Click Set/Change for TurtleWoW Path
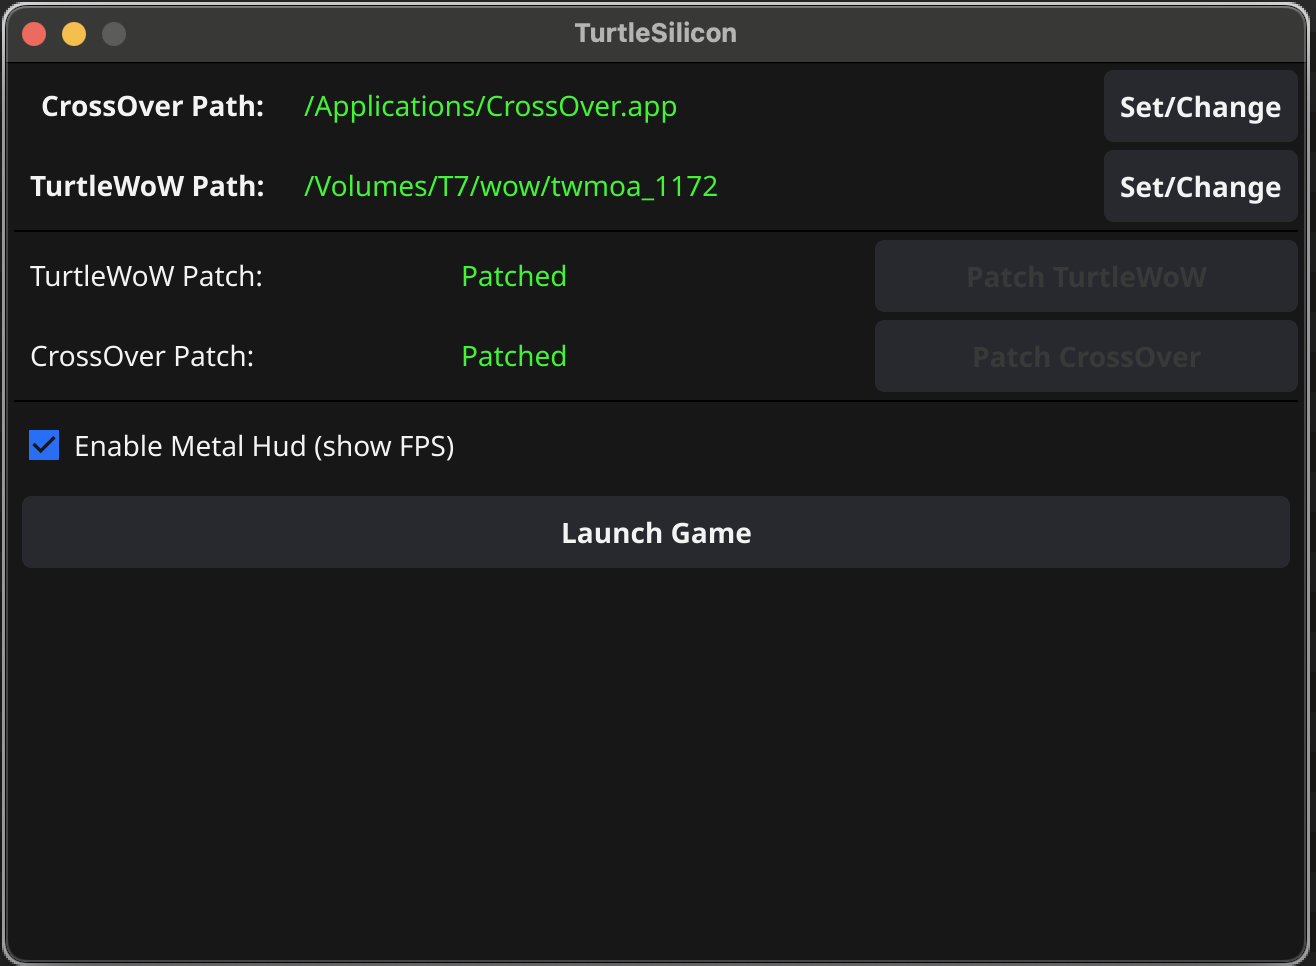This screenshot has width=1316, height=966. pyautogui.click(x=1200, y=186)
